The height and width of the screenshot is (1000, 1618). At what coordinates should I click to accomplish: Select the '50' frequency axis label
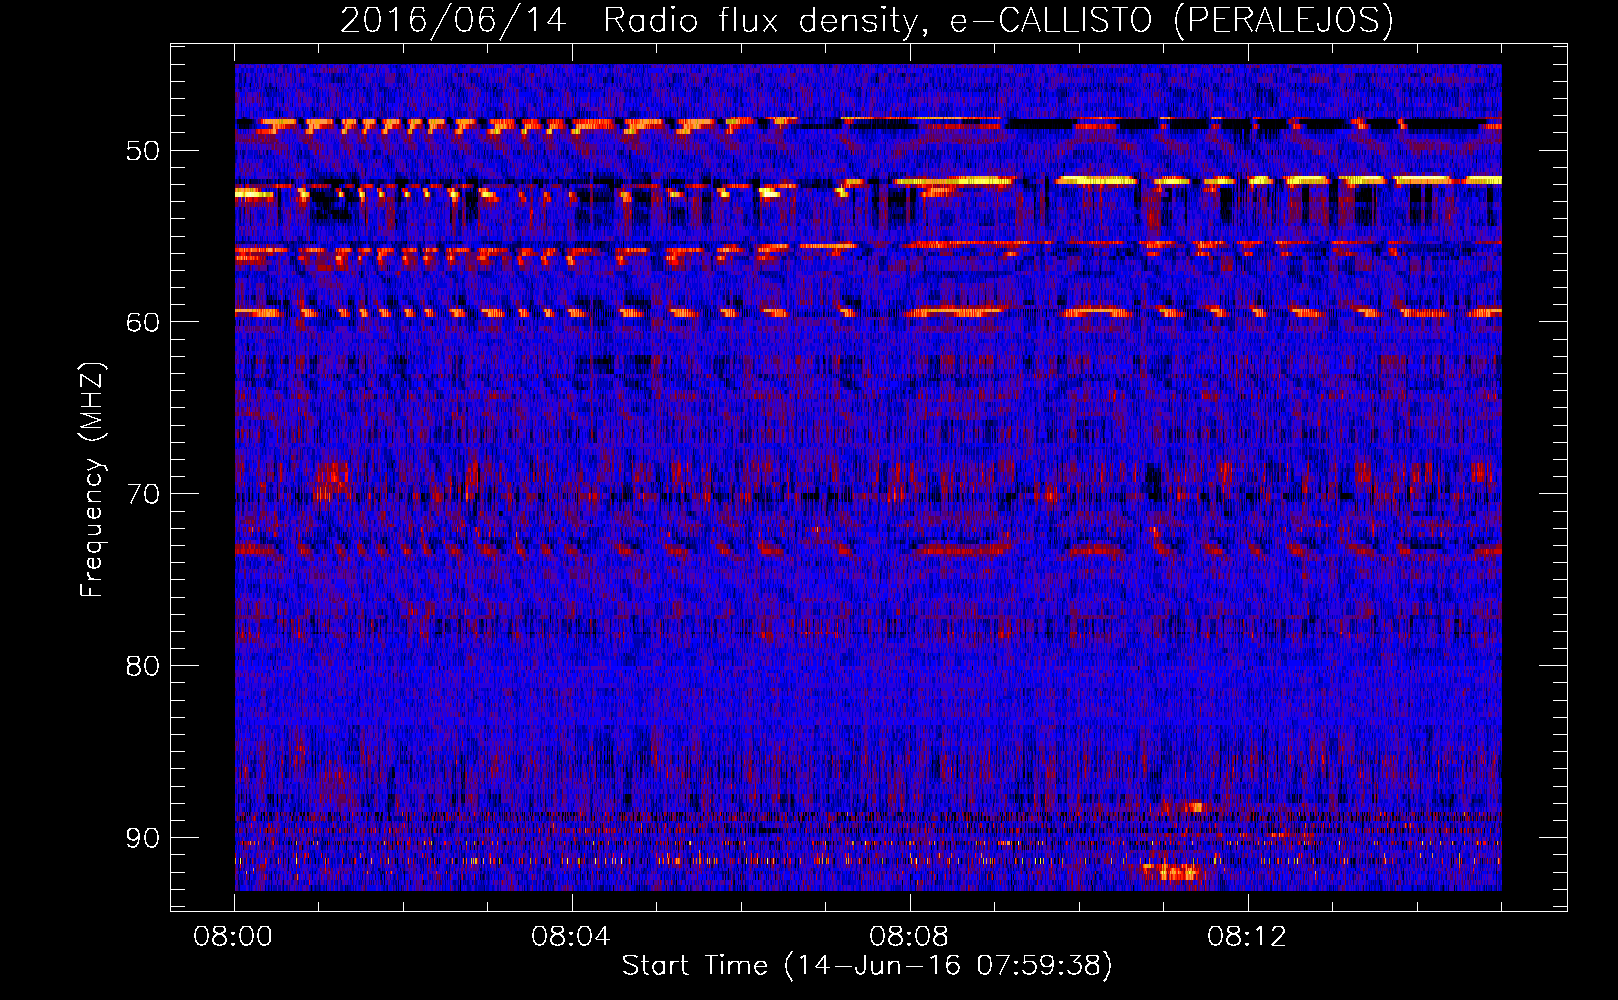[142, 151]
